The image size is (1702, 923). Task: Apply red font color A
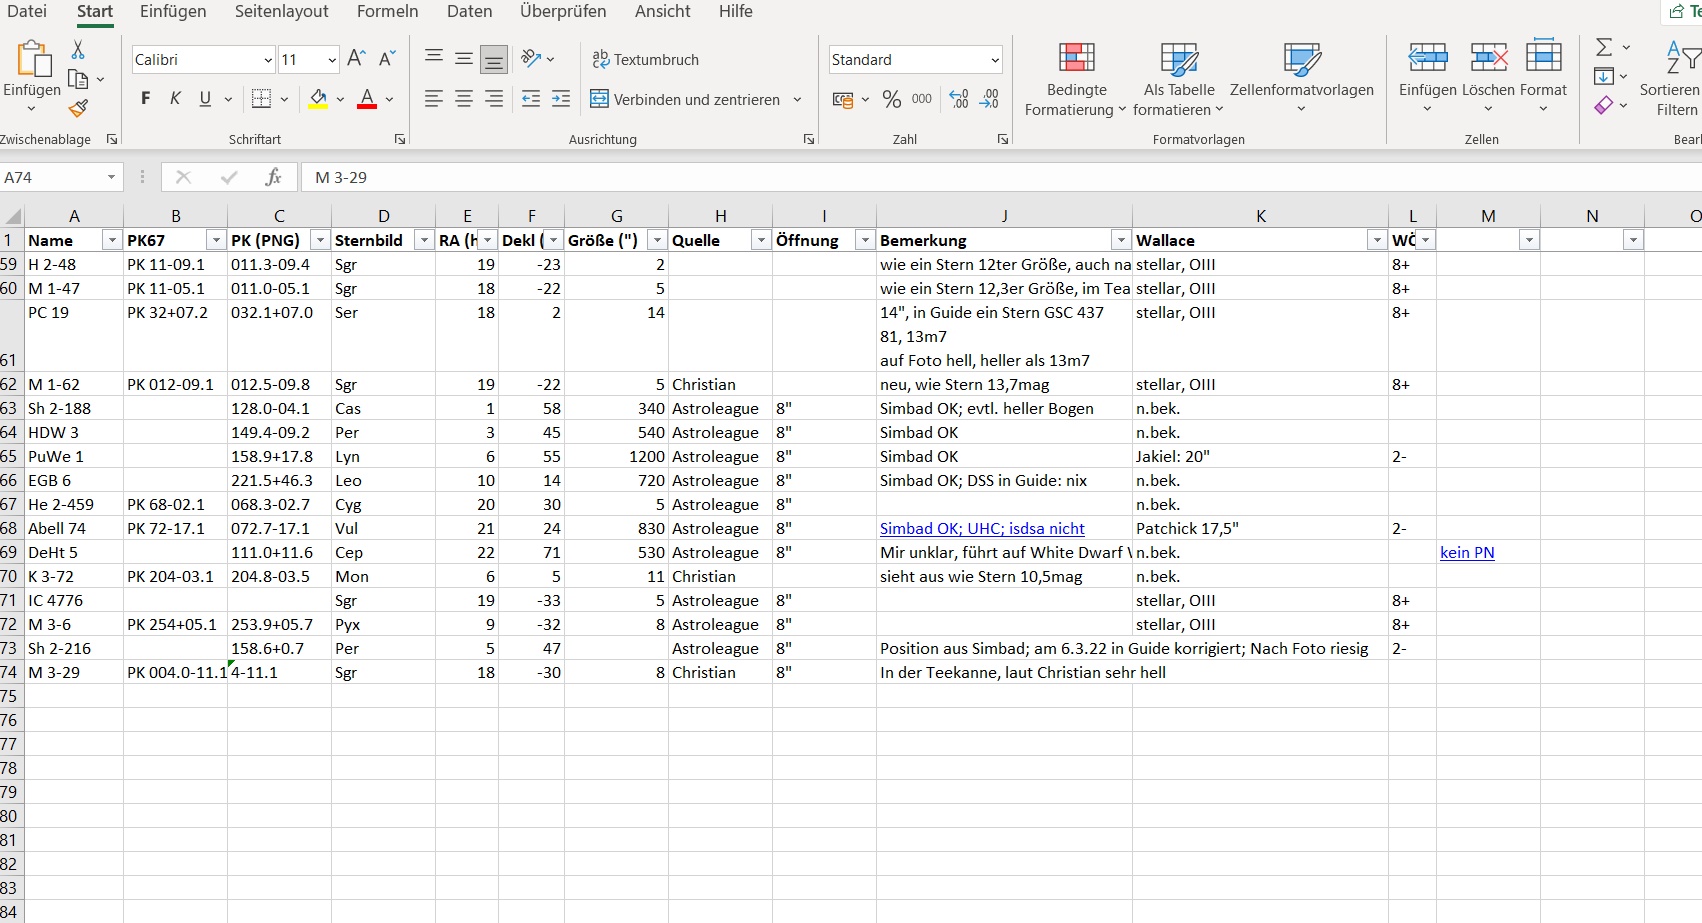click(367, 98)
